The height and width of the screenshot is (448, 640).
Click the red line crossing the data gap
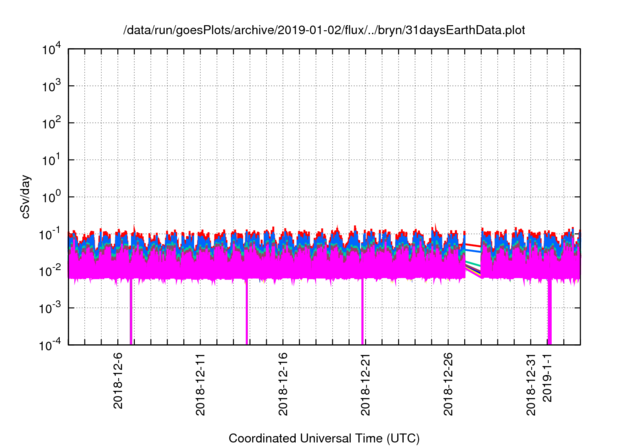pyautogui.click(x=473, y=245)
